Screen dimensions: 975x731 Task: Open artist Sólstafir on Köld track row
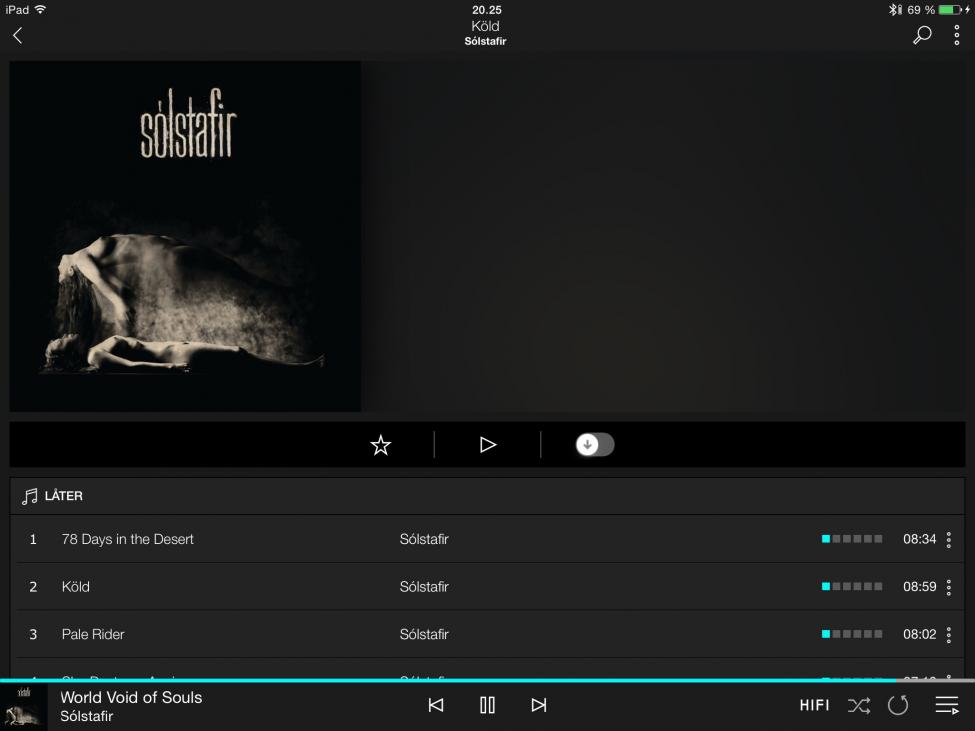[424, 587]
